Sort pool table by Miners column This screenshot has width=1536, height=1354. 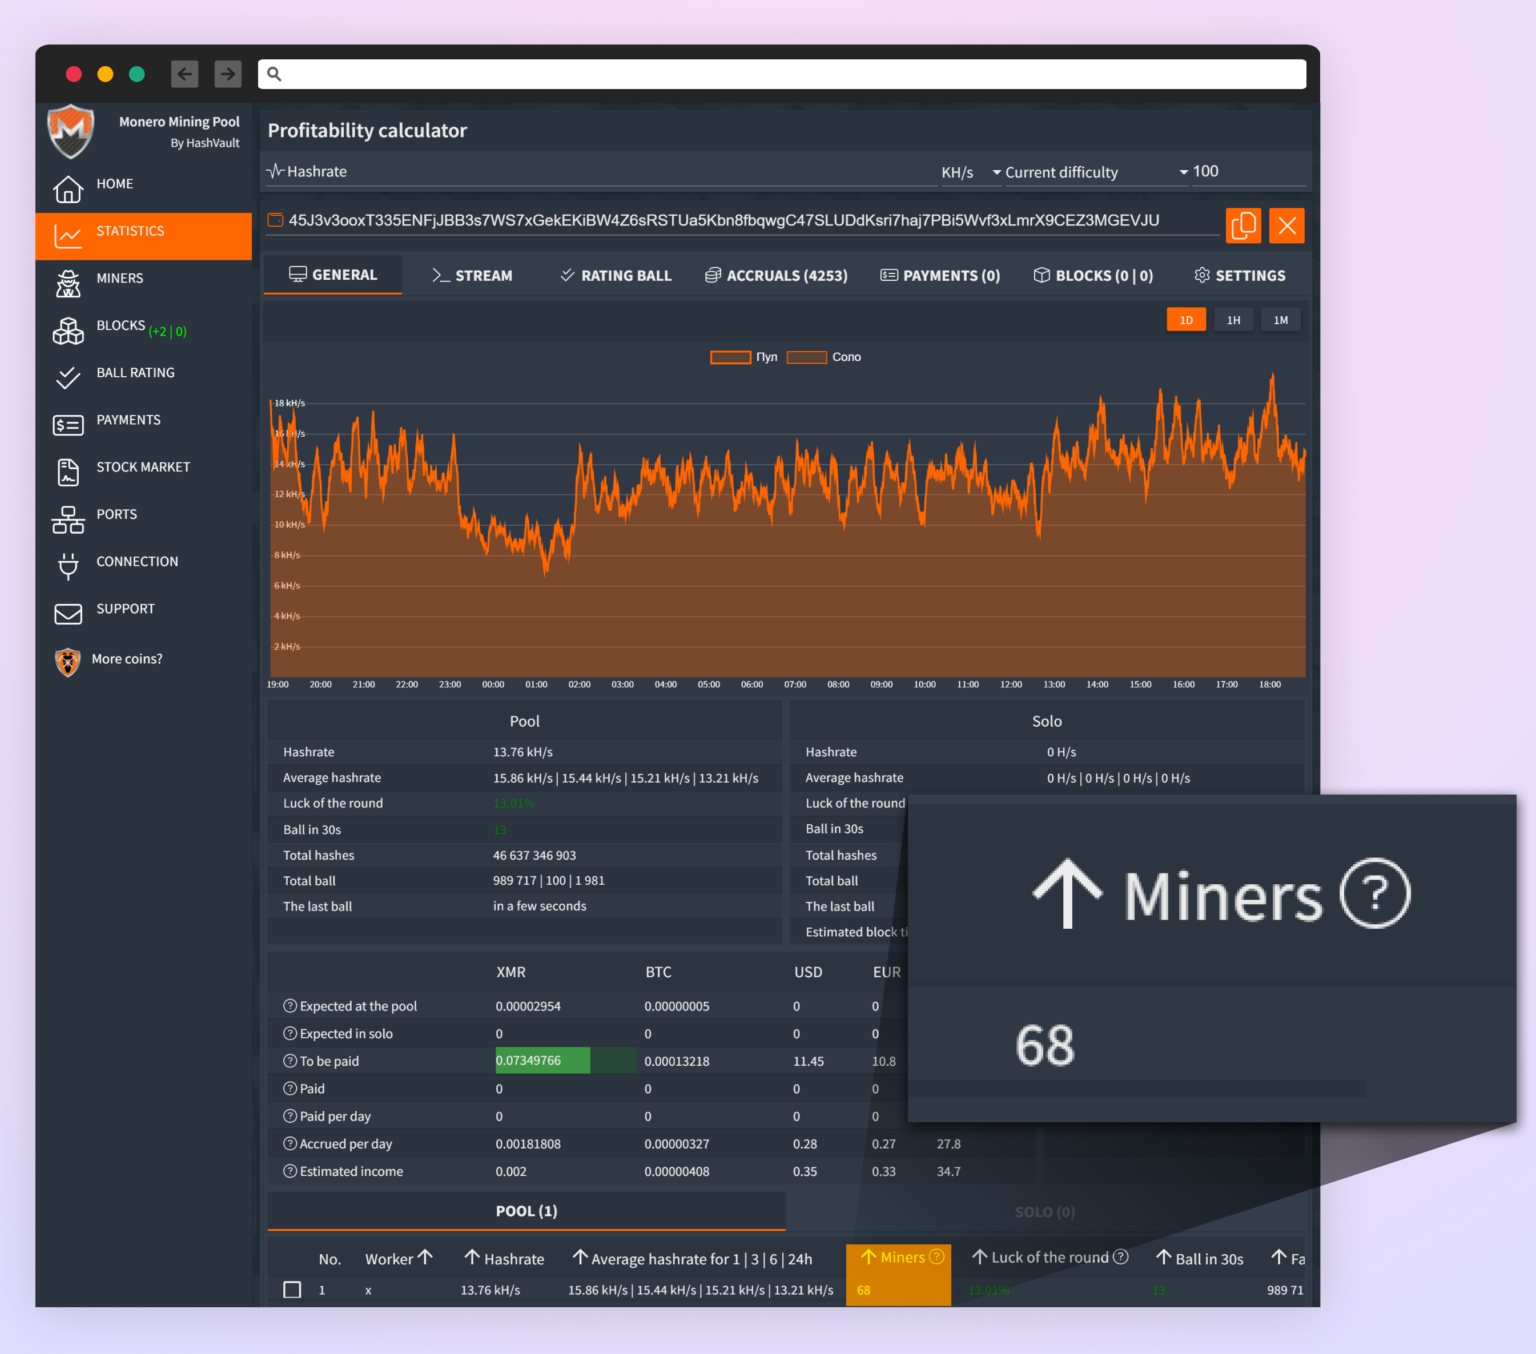tap(898, 1257)
